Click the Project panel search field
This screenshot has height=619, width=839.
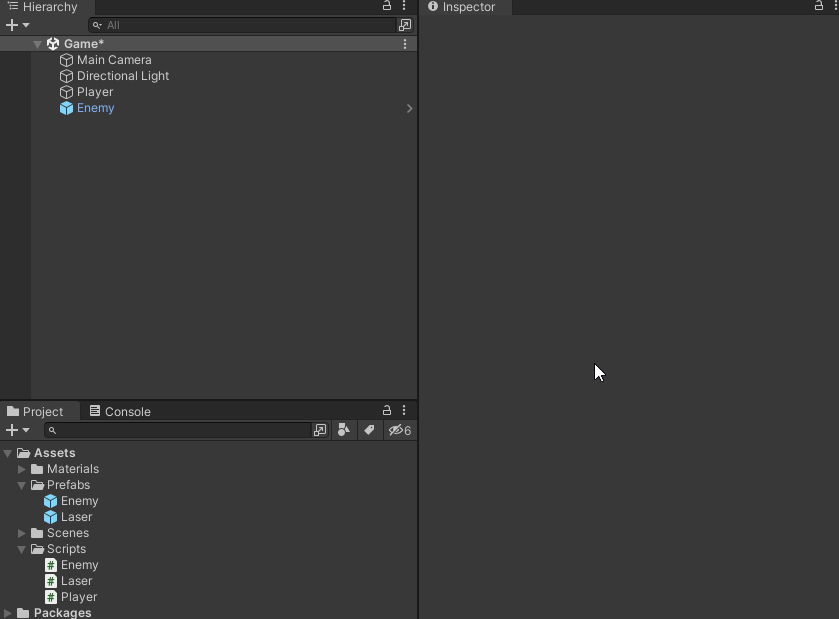pyautogui.click(x=180, y=430)
